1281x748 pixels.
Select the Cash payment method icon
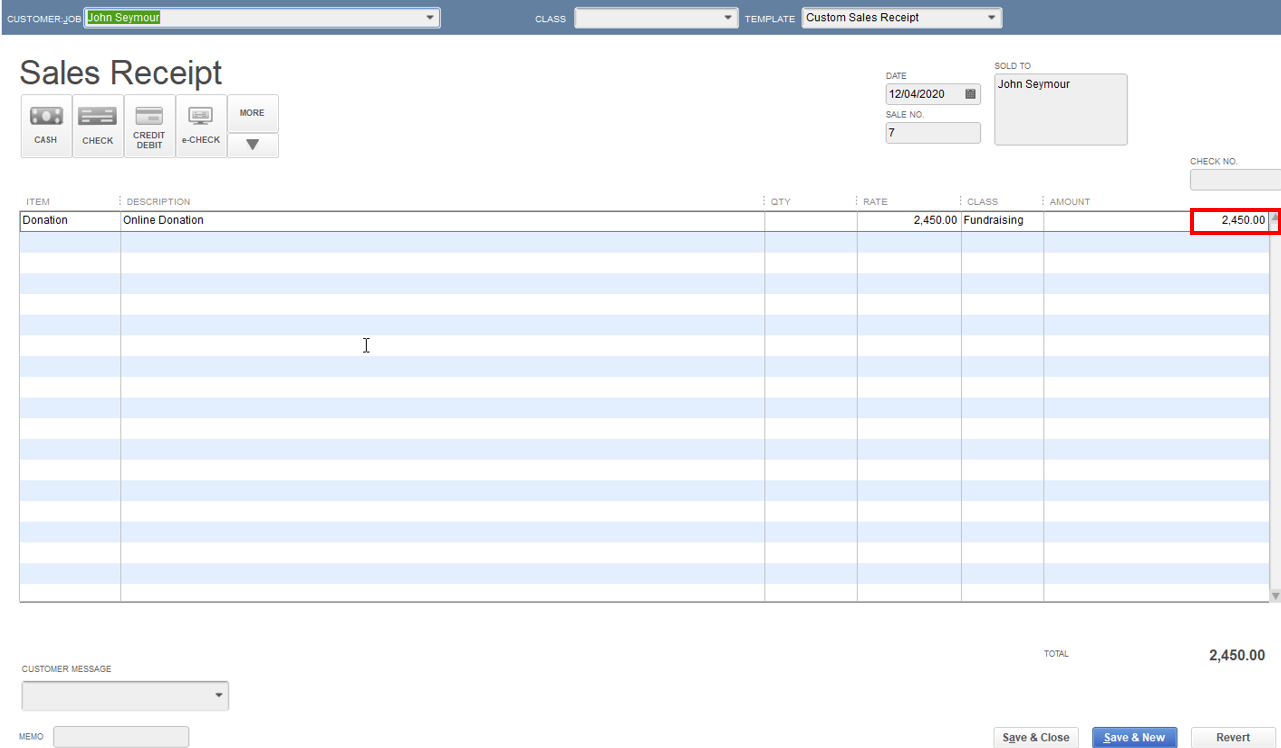tap(46, 126)
